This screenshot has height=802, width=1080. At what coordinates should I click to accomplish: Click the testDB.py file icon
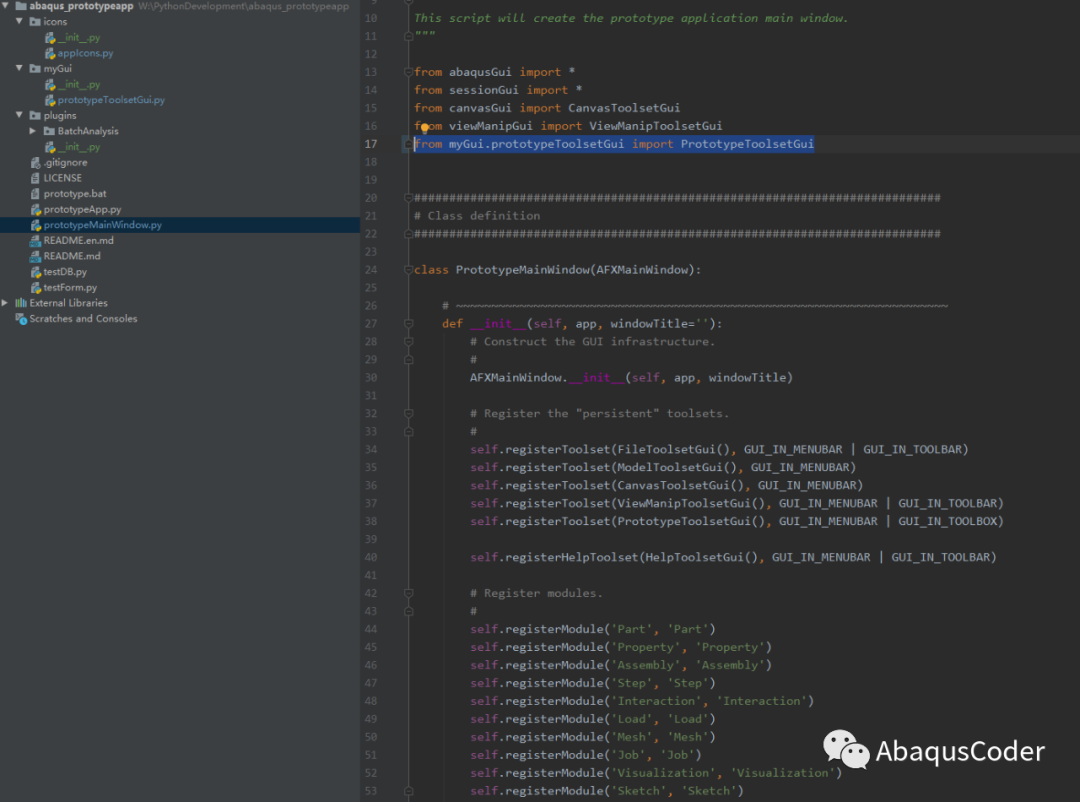(x=36, y=271)
